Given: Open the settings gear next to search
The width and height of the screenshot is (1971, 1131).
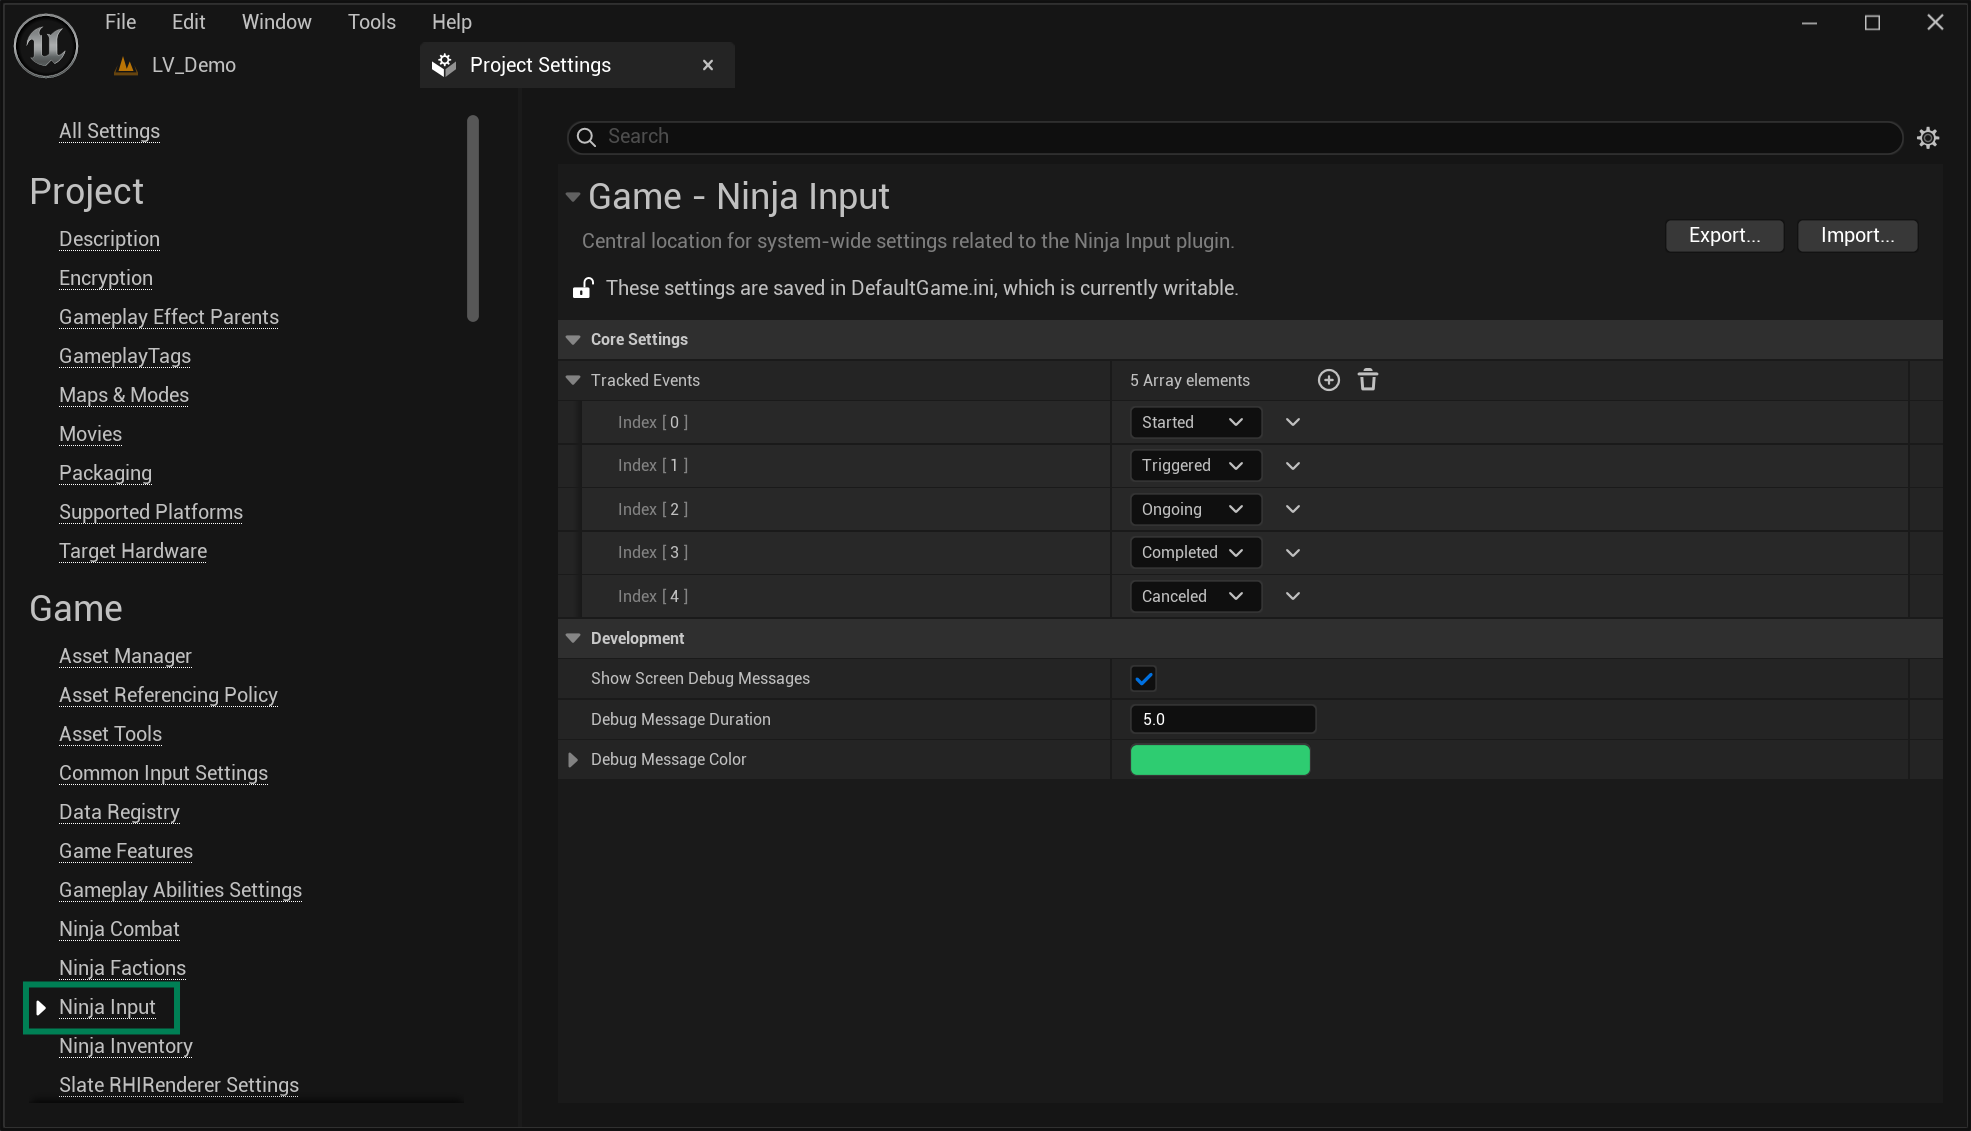Looking at the screenshot, I should [1928, 138].
